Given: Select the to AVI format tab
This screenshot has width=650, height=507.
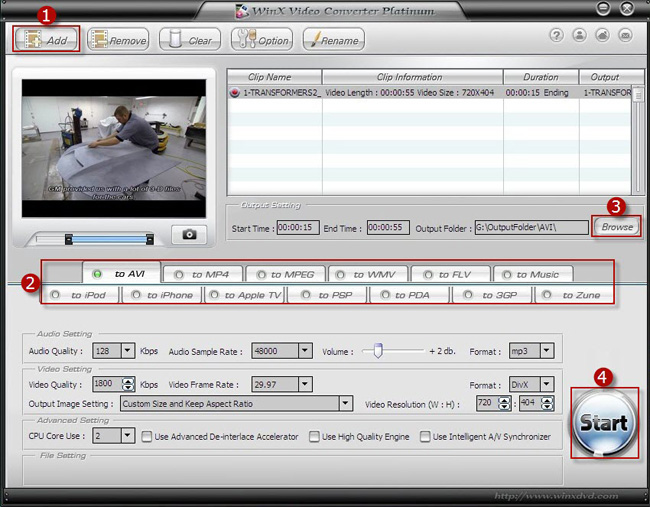Looking at the screenshot, I should (121, 273).
